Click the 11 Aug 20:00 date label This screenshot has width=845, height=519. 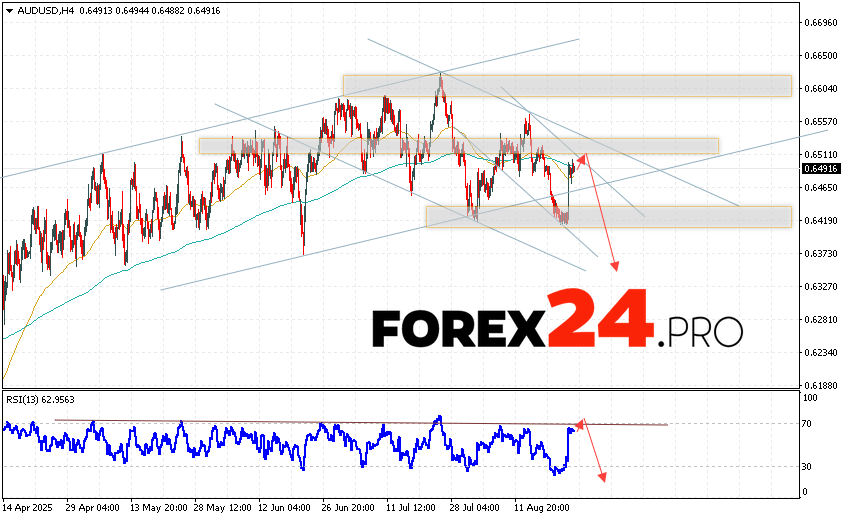pyautogui.click(x=540, y=507)
